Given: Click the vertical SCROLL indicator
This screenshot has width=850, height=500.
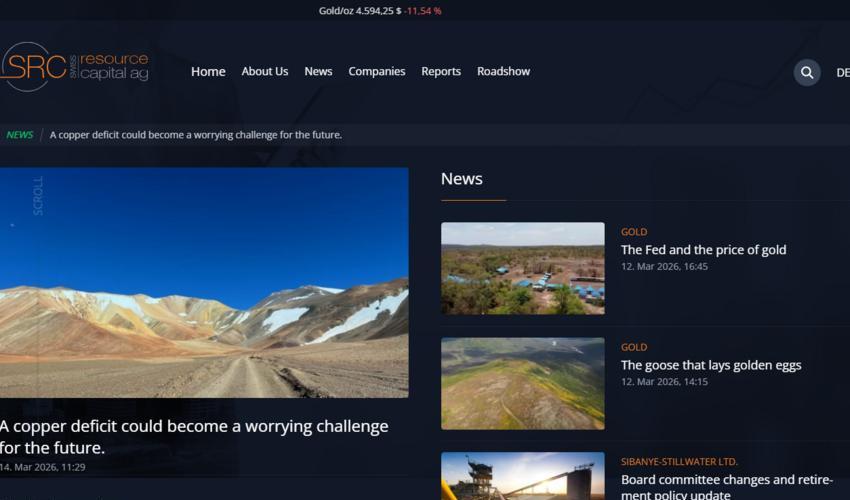Looking at the screenshot, I should pyautogui.click(x=38, y=196).
